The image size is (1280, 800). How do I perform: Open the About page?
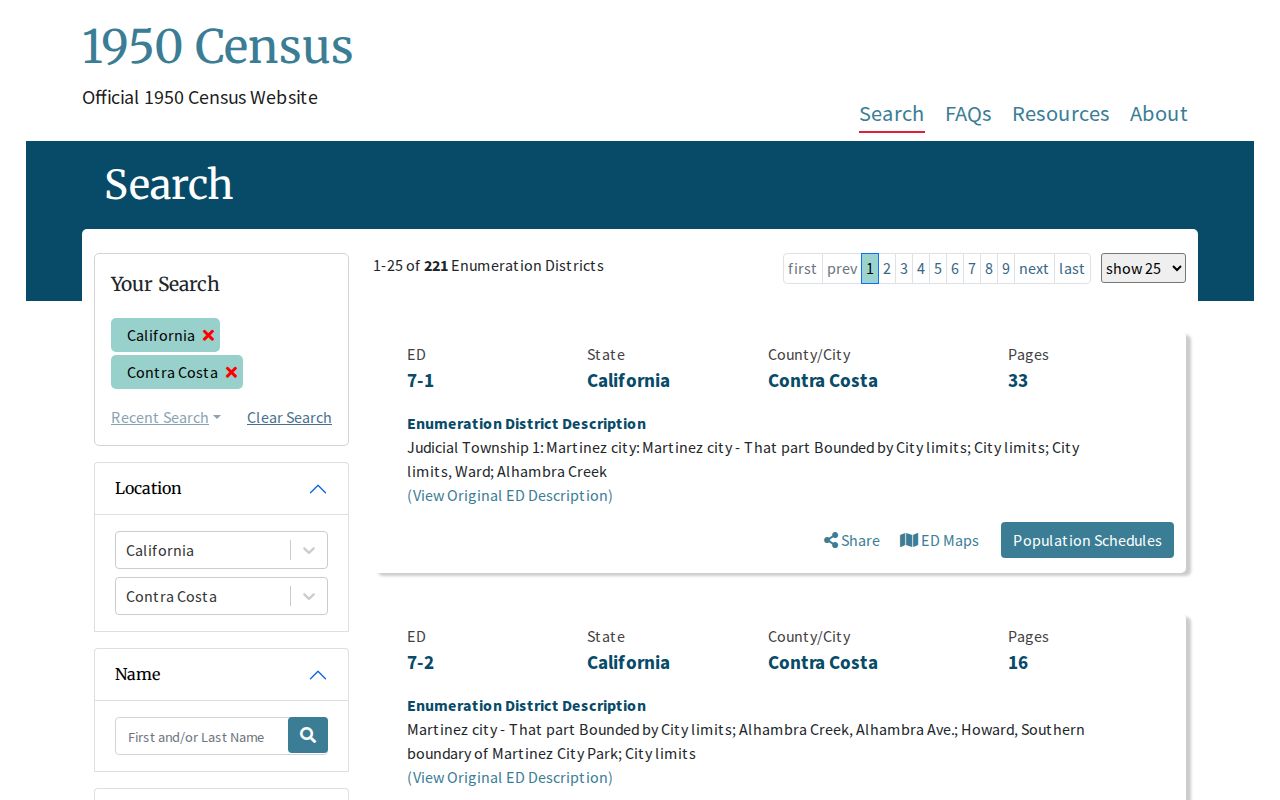point(1159,114)
